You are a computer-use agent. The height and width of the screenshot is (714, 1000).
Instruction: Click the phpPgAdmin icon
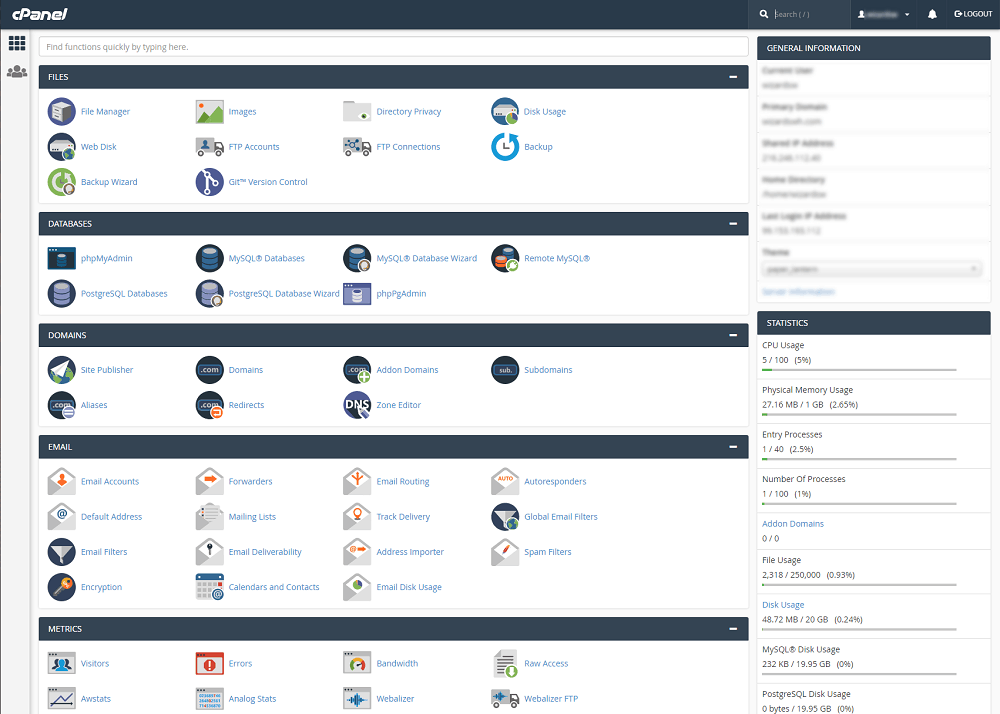tap(357, 293)
